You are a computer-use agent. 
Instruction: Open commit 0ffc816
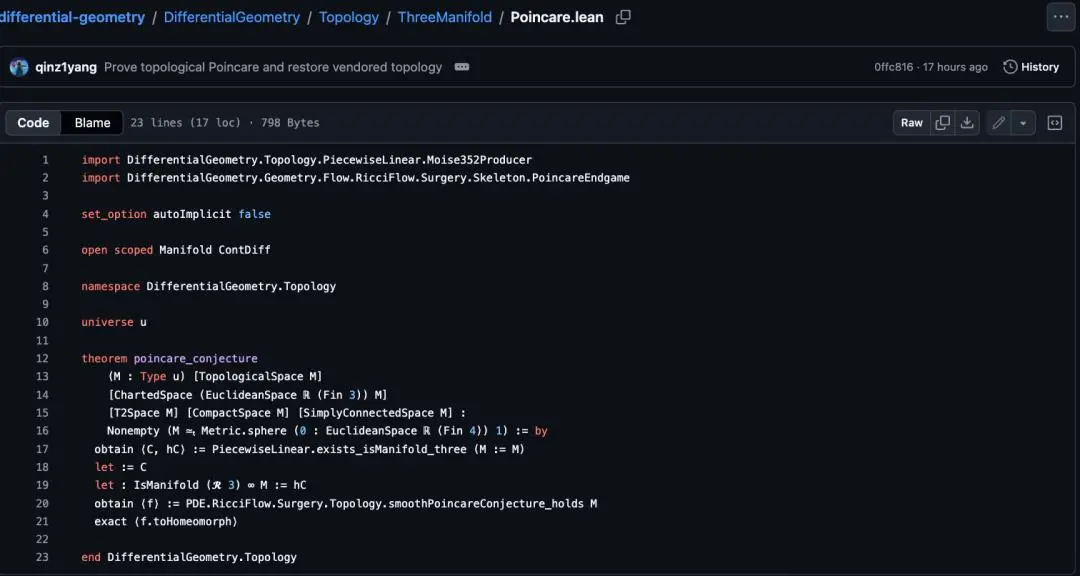pyautogui.click(x=893, y=67)
